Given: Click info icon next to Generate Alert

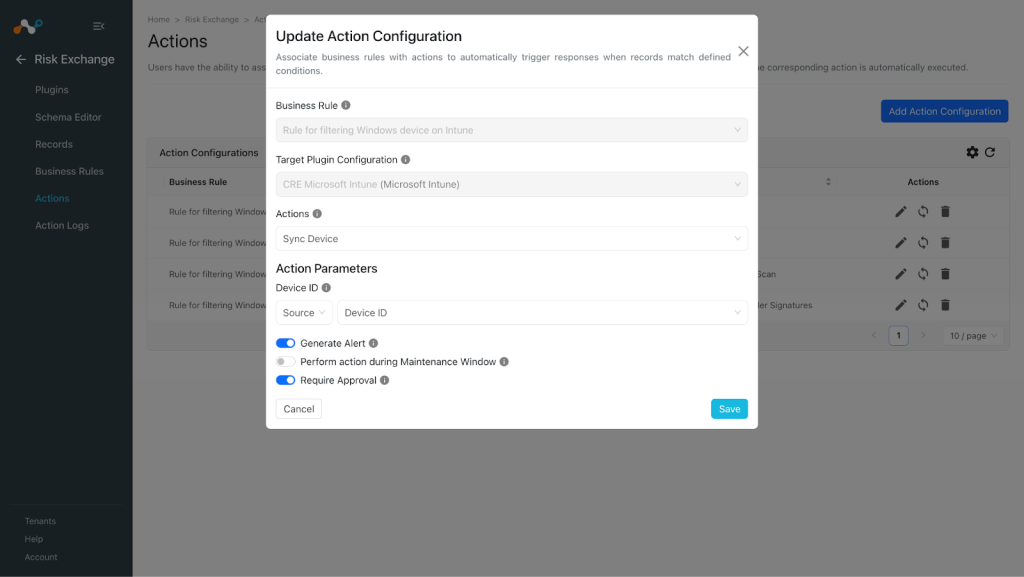Looking at the screenshot, I should (374, 343).
